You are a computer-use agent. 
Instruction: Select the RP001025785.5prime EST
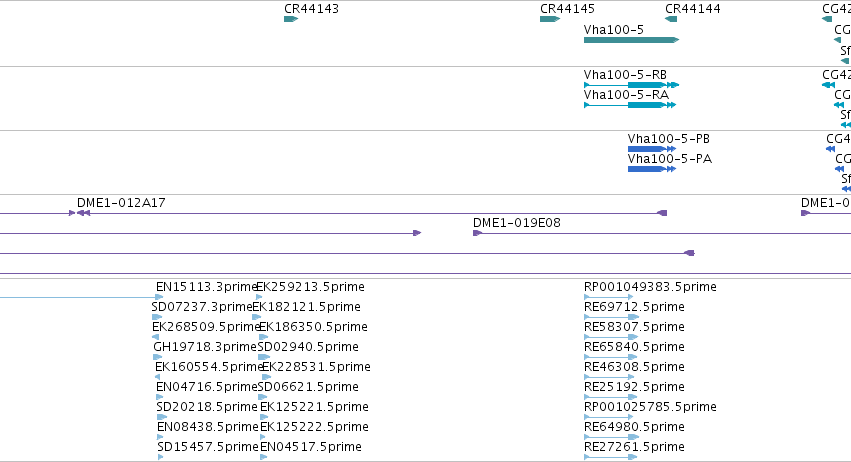point(608,417)
